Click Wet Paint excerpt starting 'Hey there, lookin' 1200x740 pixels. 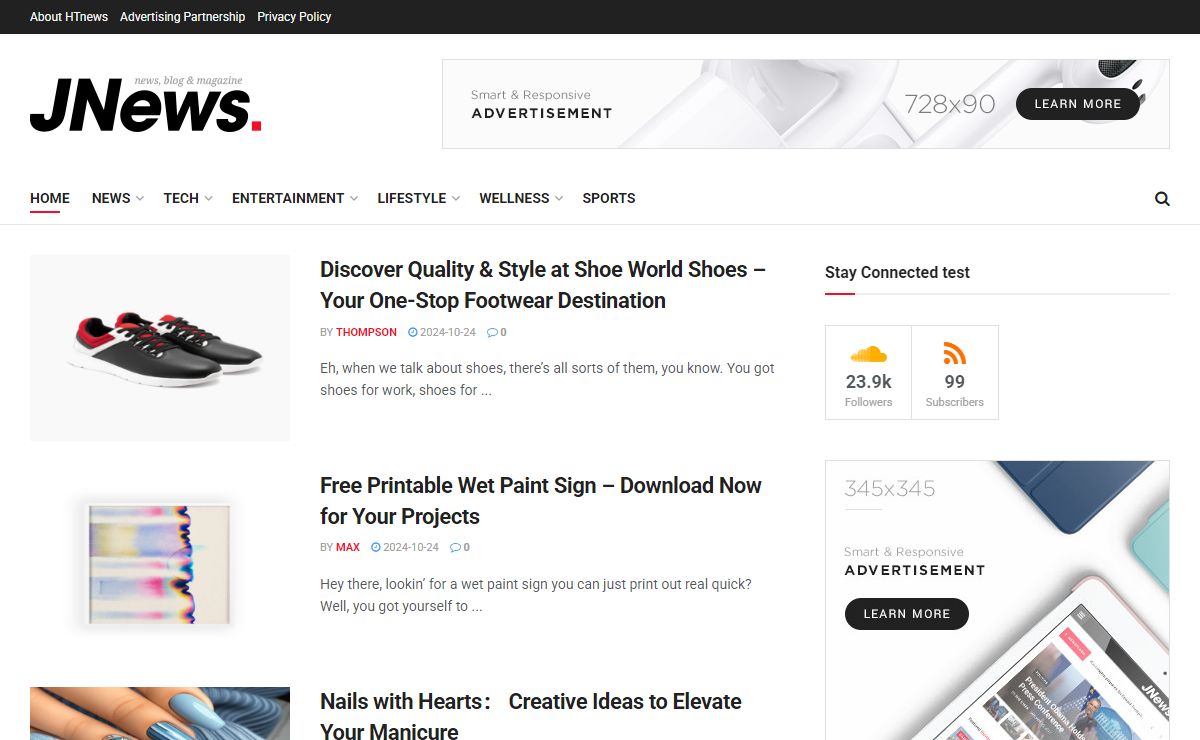click(536, 595)
